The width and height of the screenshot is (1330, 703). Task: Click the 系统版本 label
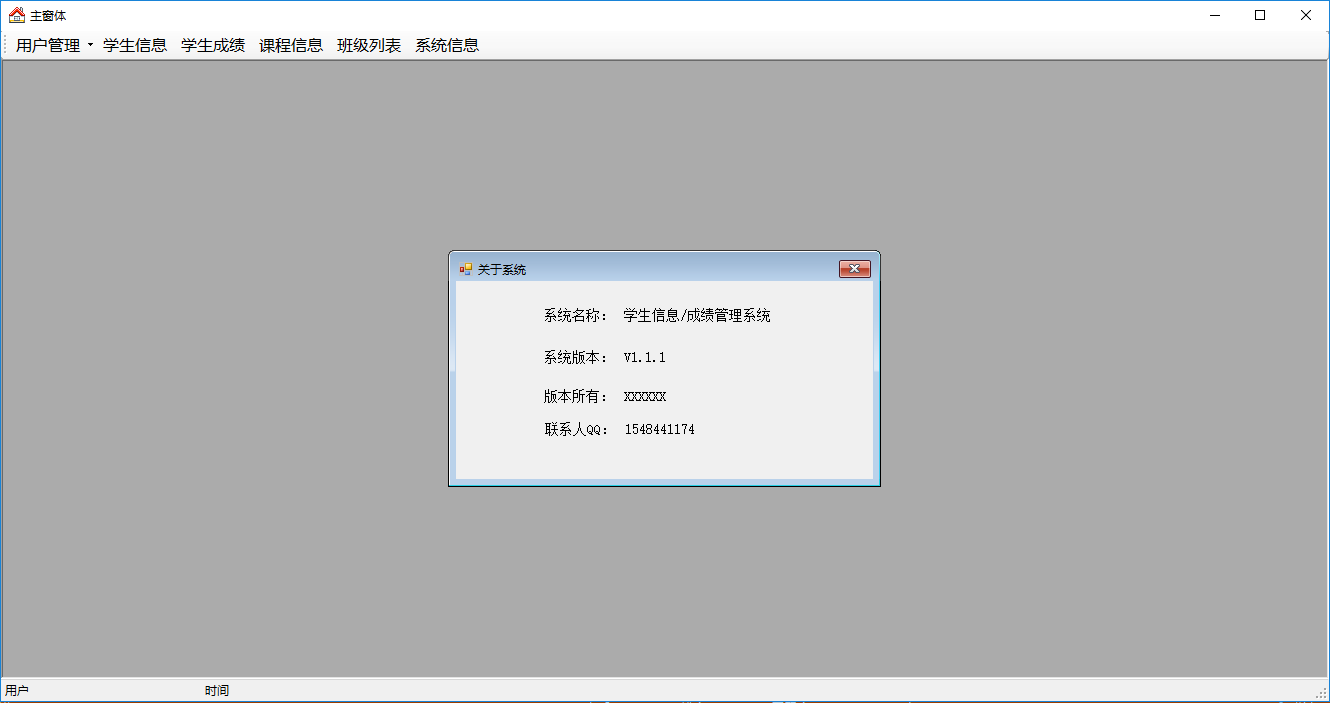(576, 357)
